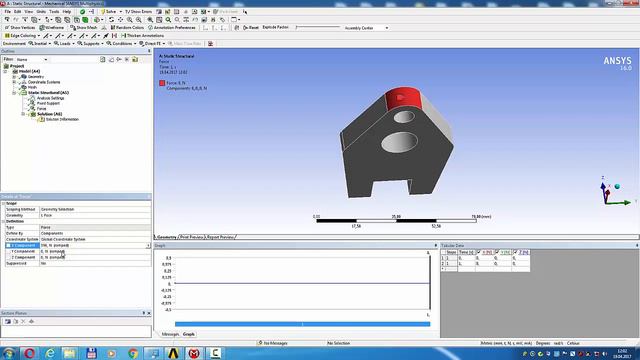Open the Supports dropdown
640x360 pixels.
click(90, 44)
